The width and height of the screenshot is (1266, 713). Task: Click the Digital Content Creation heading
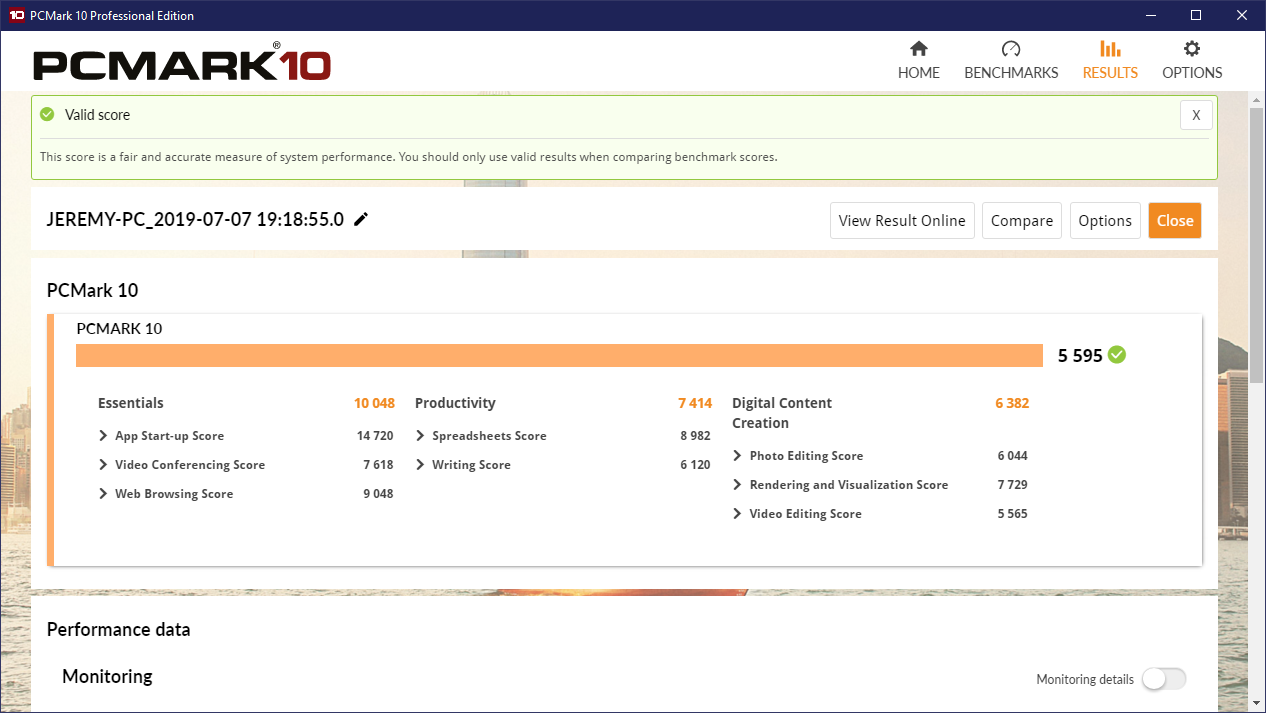click(x=782, y=413)
